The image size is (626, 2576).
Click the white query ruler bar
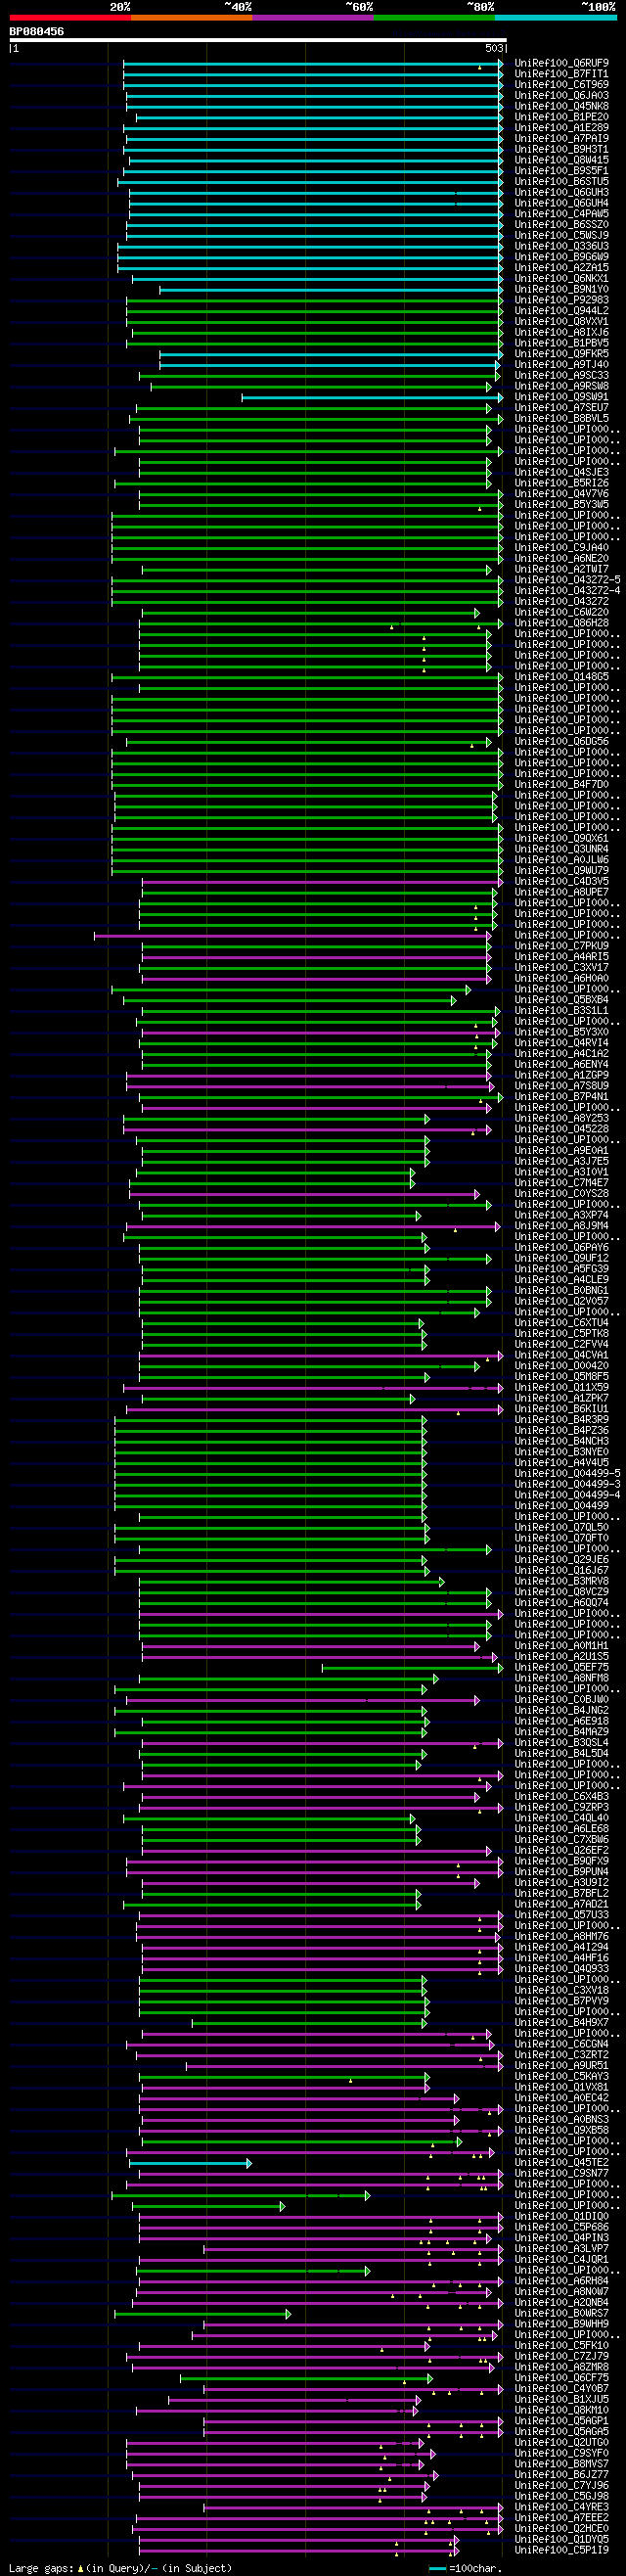[258, 40]
